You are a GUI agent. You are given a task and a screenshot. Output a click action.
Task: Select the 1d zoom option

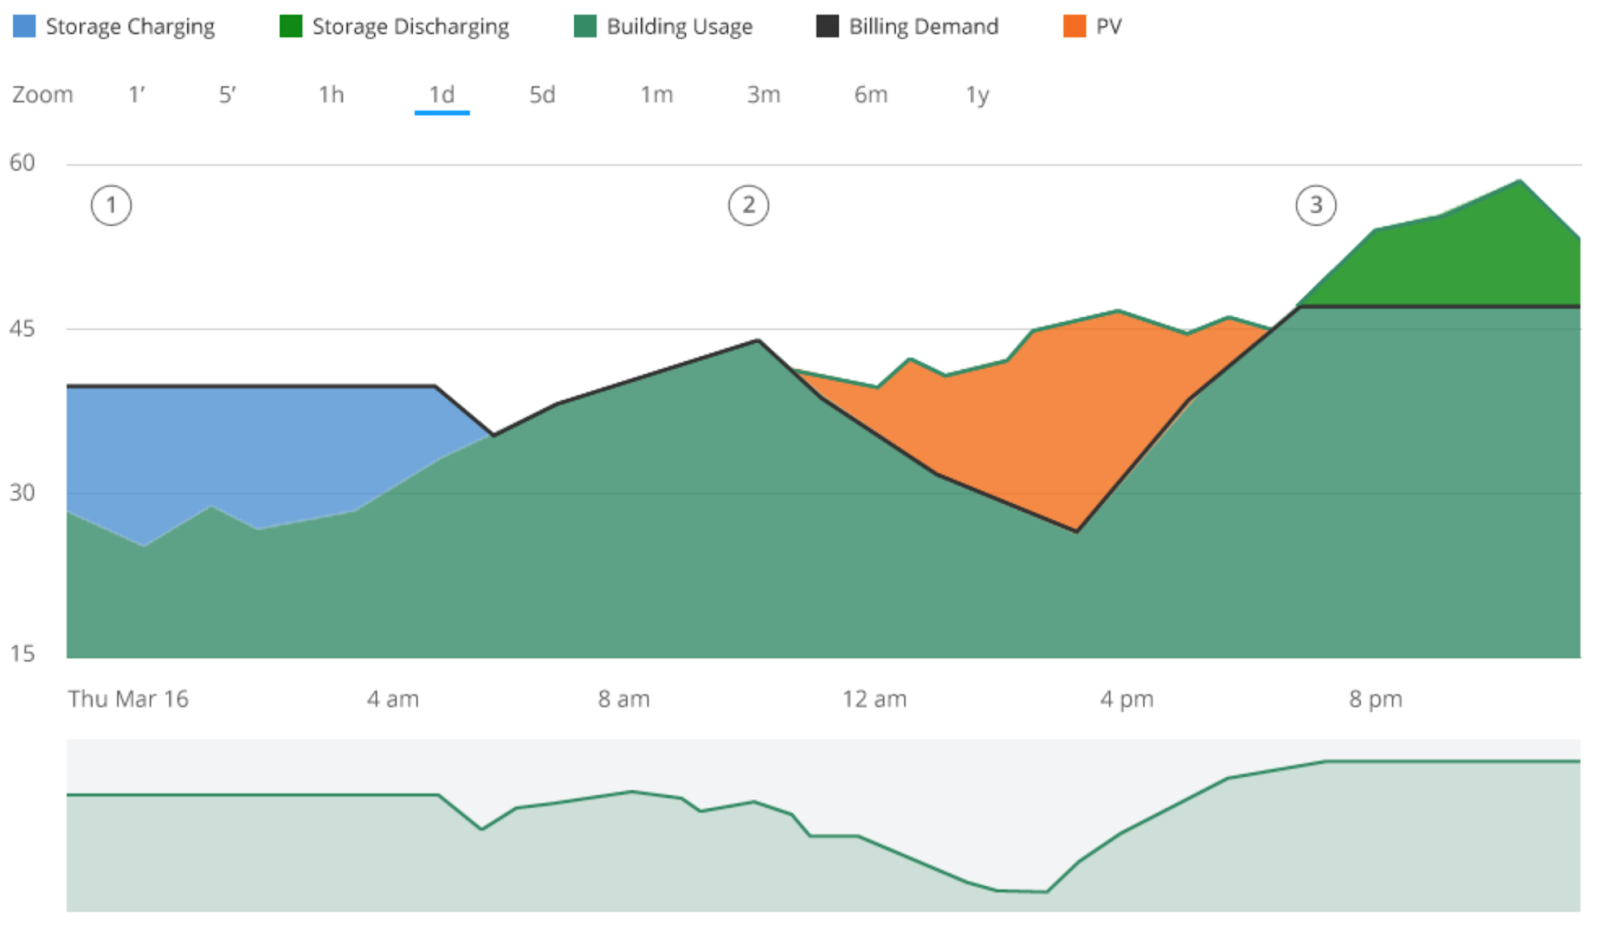point(442,95)
